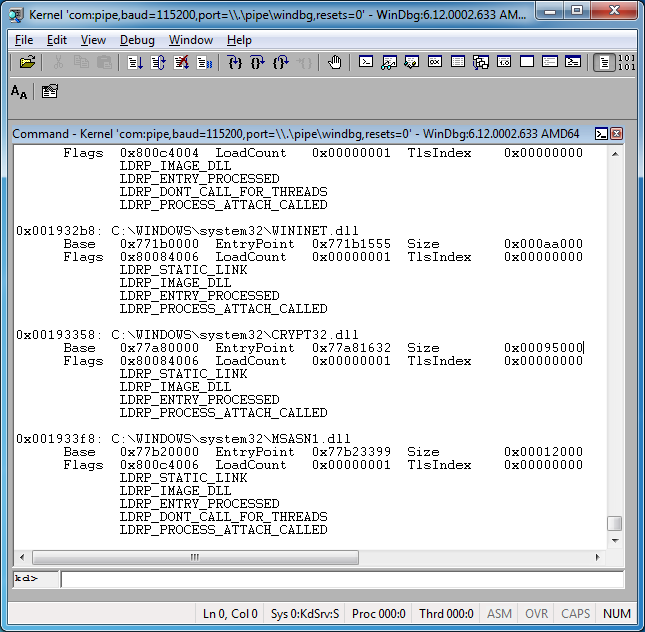Click size value 0x000aa000

(543, 244)
